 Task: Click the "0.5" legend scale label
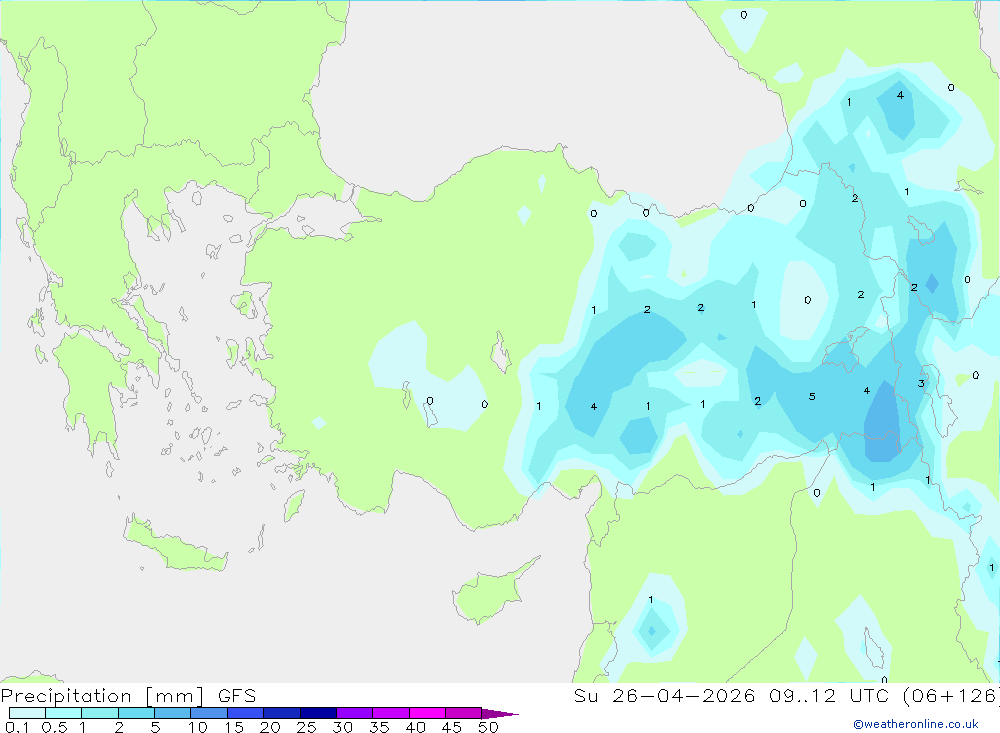54,727
